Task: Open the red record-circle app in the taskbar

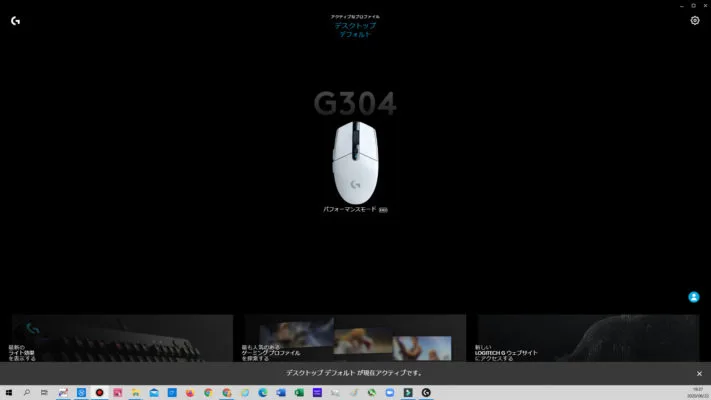Action: [99, 393]
